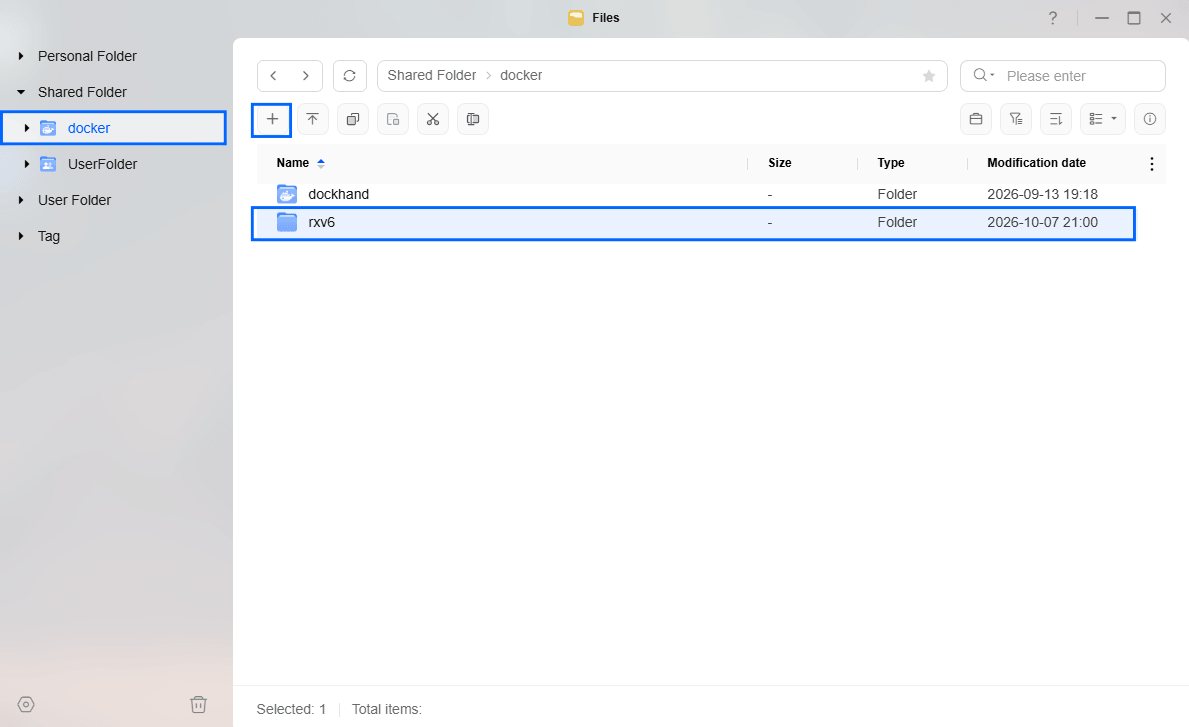
Task: Go forward with the right arrow
Action: click(306, 76)
